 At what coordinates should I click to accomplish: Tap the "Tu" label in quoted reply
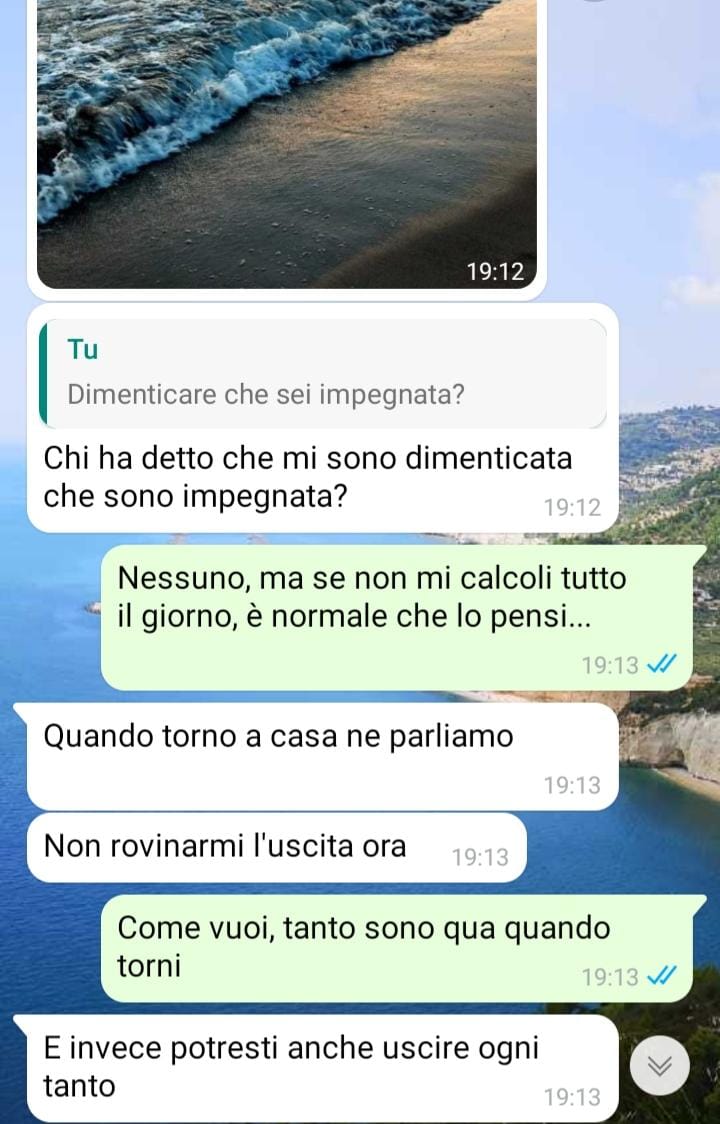coord(82,350)
